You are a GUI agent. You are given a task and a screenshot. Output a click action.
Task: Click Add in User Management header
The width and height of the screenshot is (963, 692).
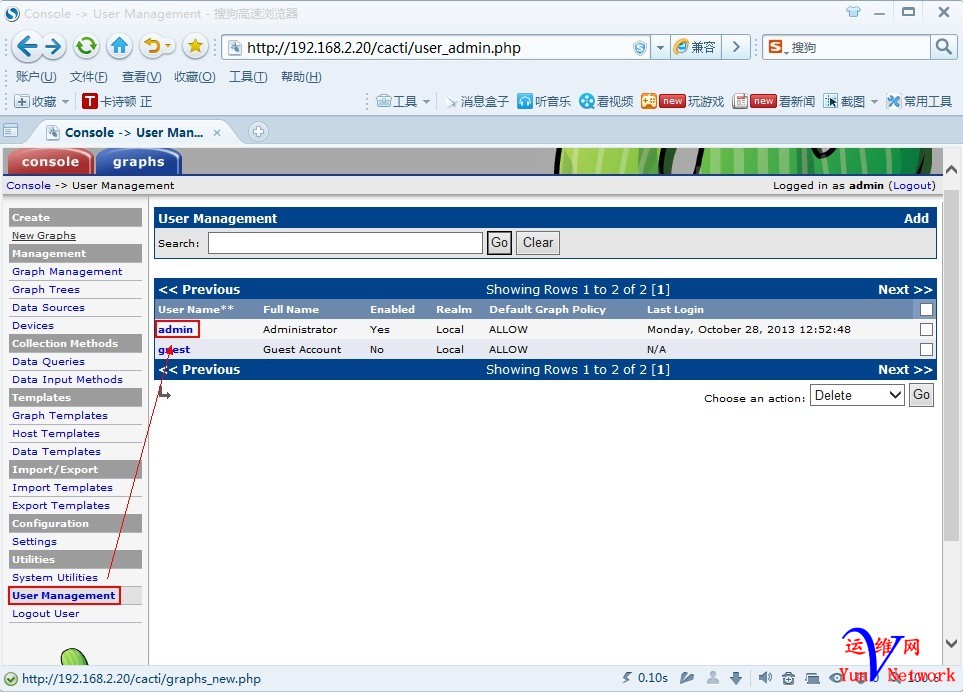[x=916, y=219]
